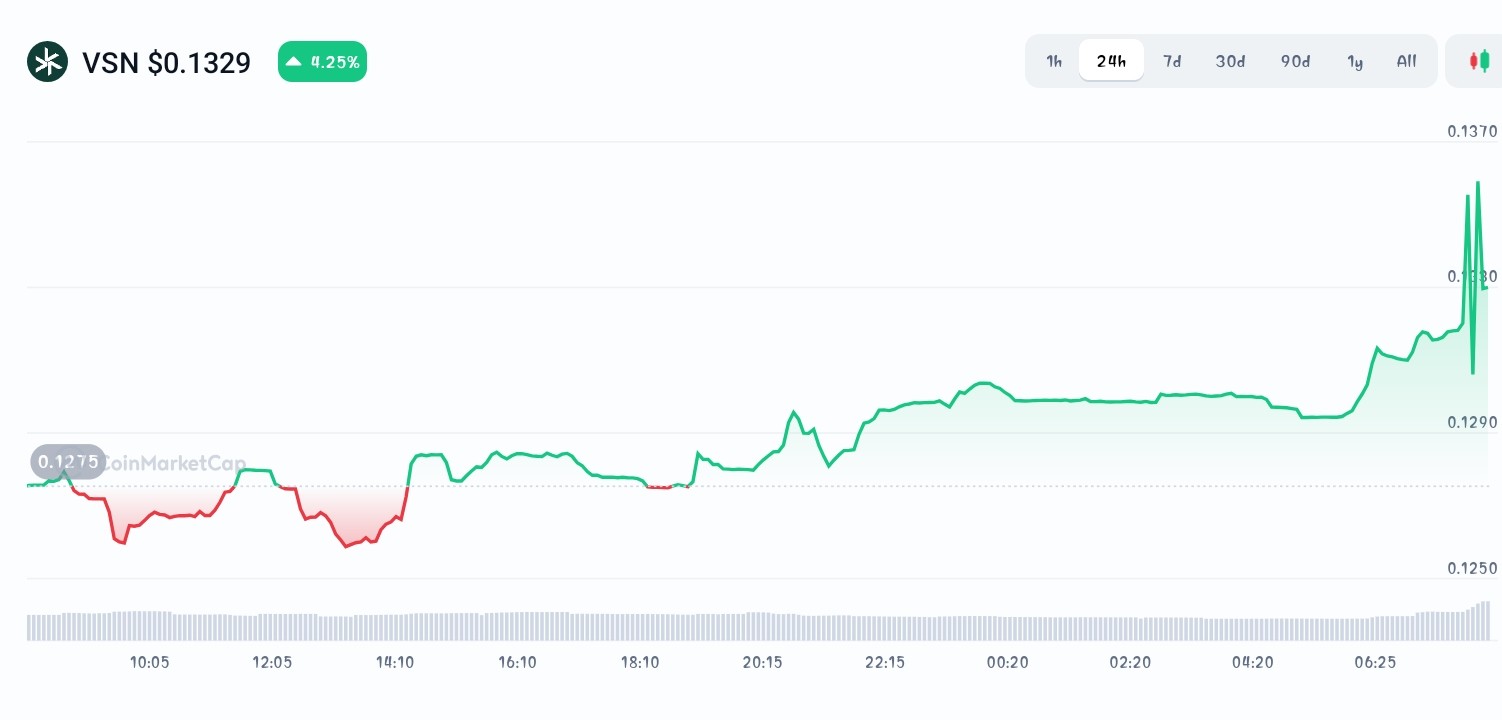Click the 0.1290 y-axis price label
The width and height of the screenshot is (1502, 720).
tap(1472, 423)
